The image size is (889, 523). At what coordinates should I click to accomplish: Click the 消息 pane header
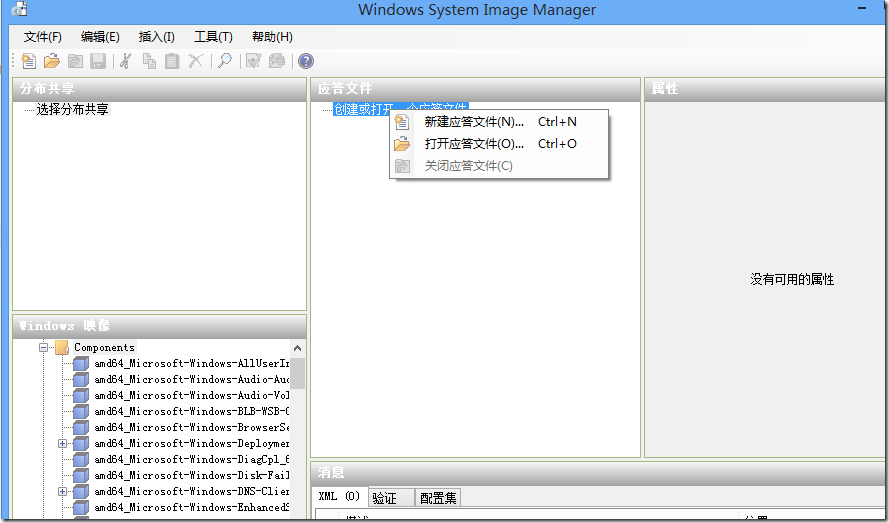(x=600, y=473)
